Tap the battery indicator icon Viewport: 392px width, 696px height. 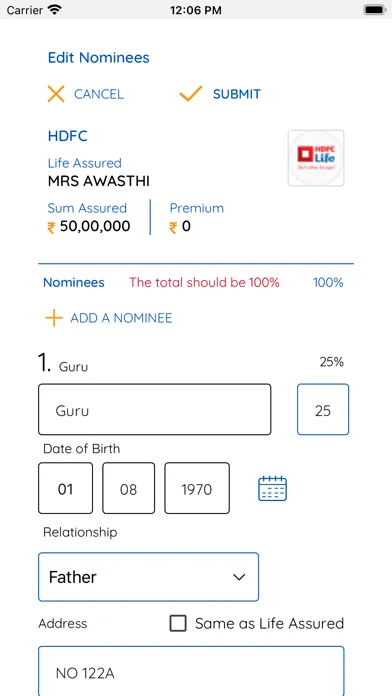[374, 10]
